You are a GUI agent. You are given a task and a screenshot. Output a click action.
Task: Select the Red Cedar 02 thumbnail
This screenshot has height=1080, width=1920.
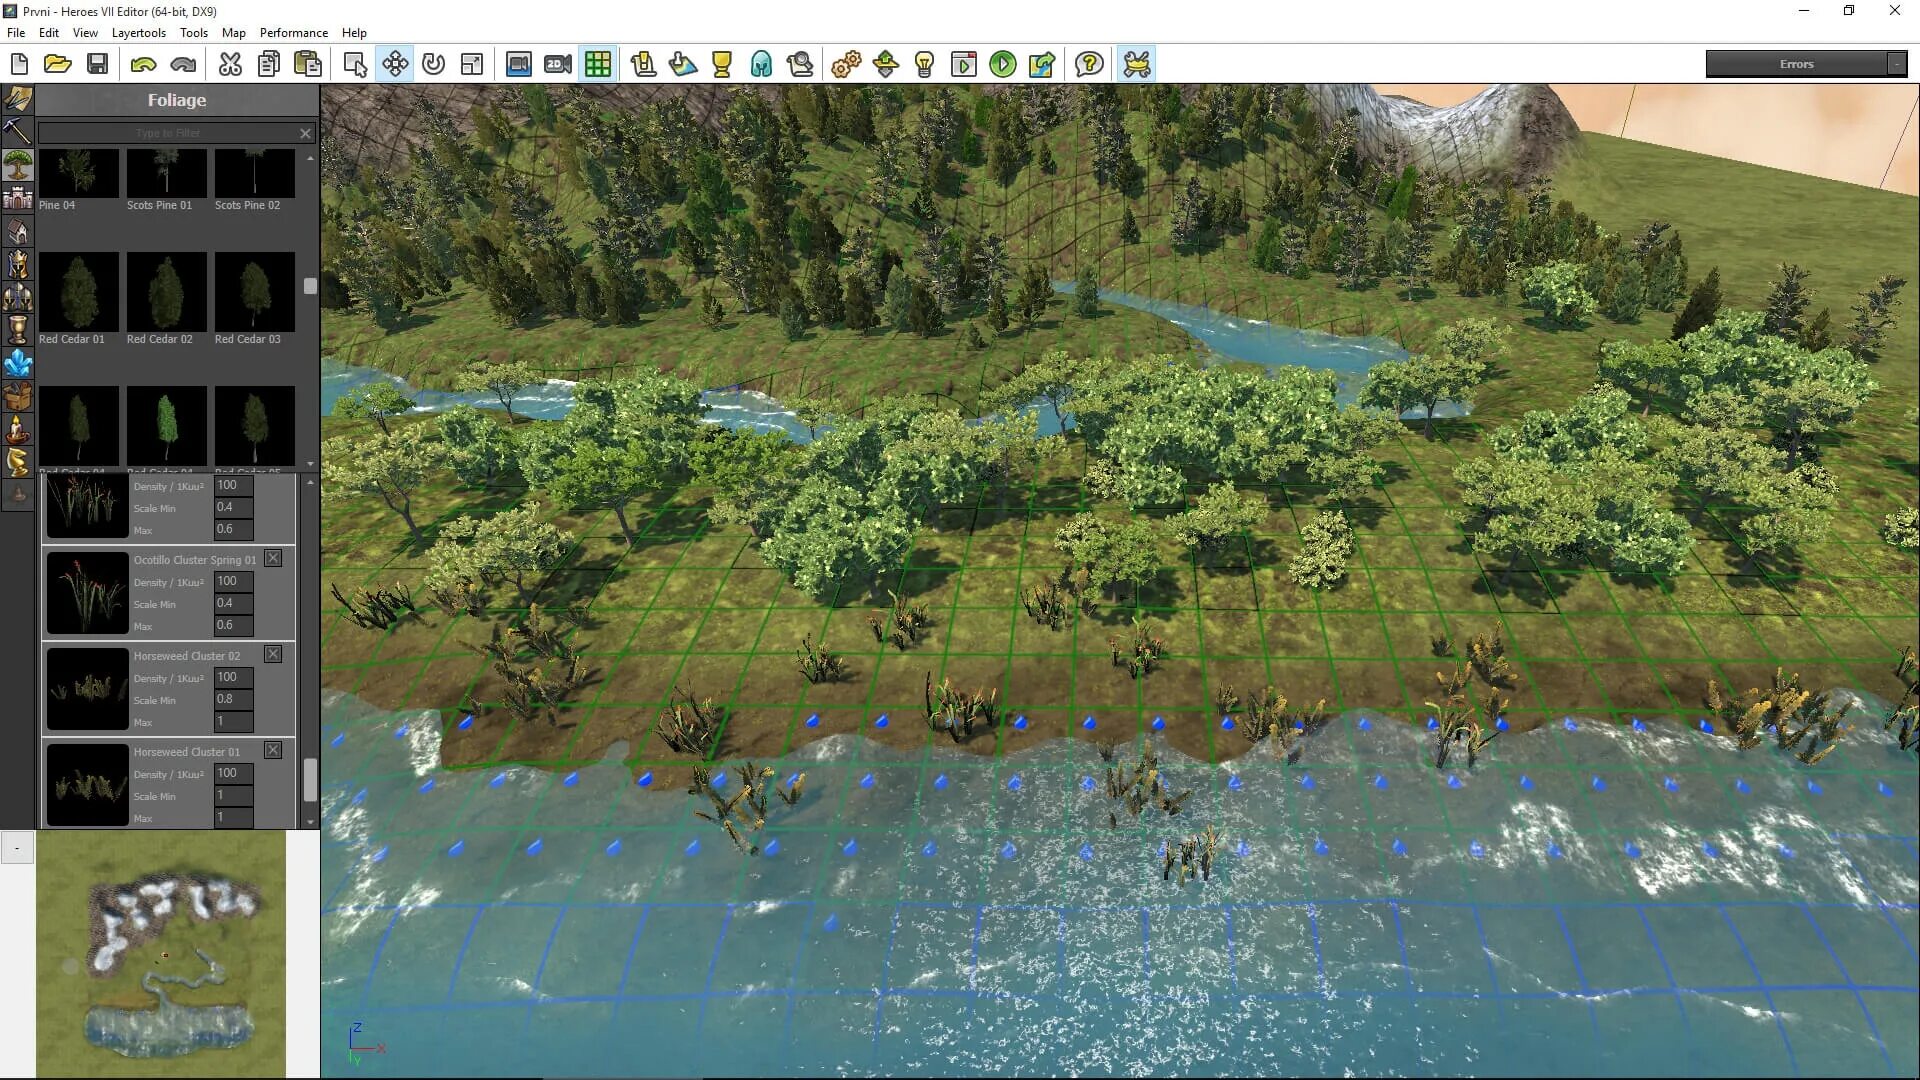pos(166,292)
